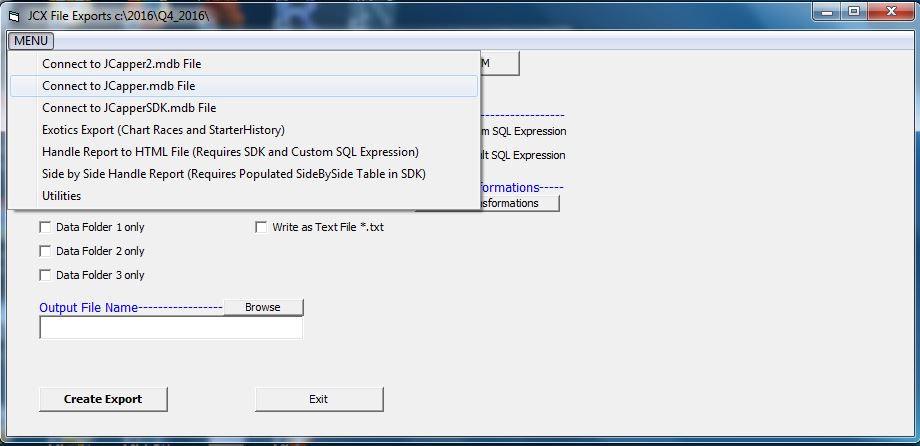Image resolution: width=920 pixels, height=446 pixels.
Task: Choose Connect to JCapper.mdb File
Action: (244, 86)
